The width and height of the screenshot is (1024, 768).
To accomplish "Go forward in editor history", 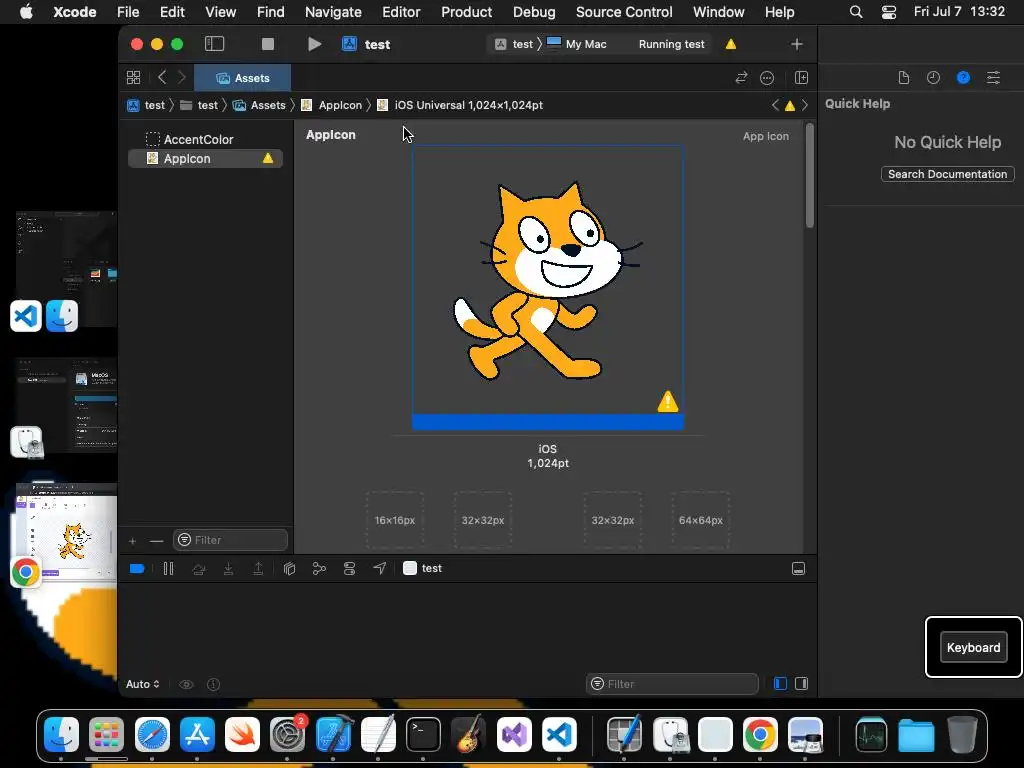I will (182, 78).
